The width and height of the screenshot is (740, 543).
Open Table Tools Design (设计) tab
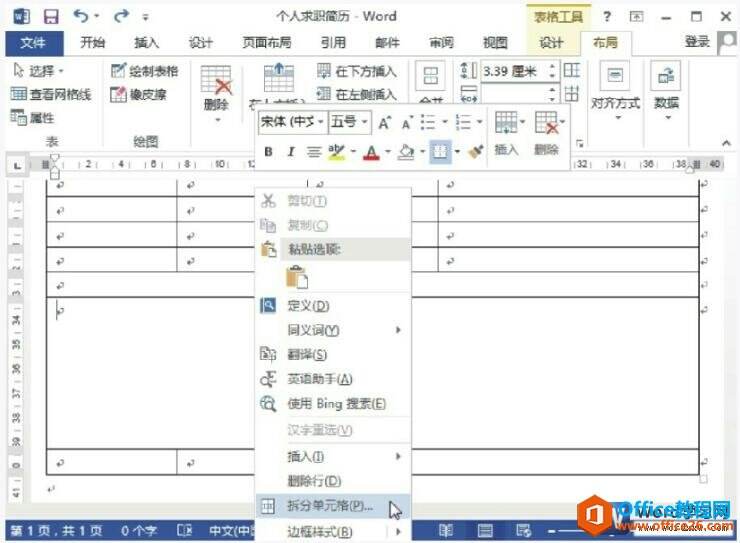pos(551,43)
